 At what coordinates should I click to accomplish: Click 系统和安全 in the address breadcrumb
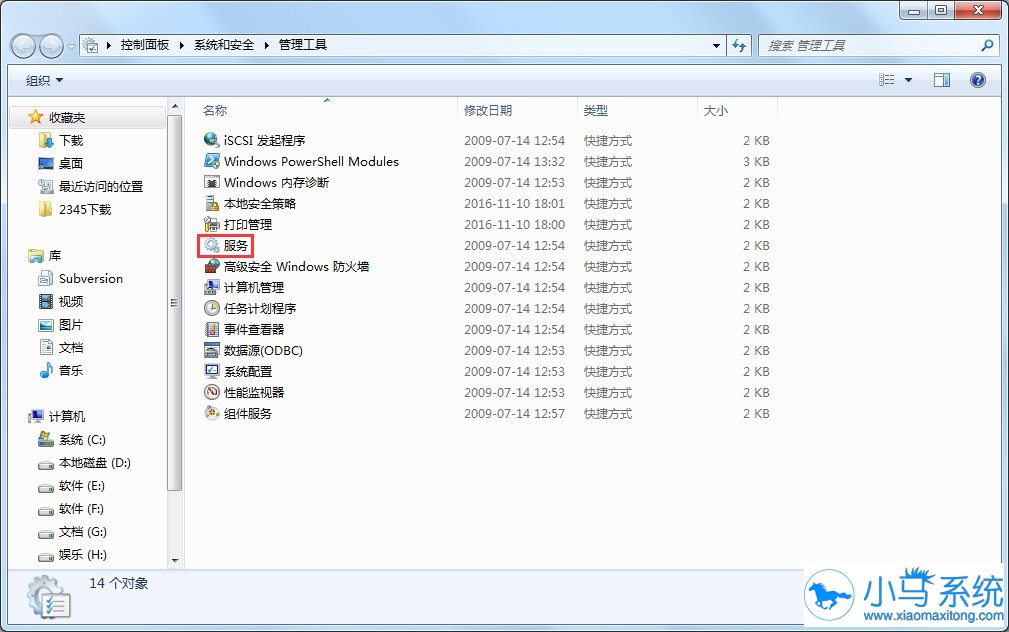(224, 45)
